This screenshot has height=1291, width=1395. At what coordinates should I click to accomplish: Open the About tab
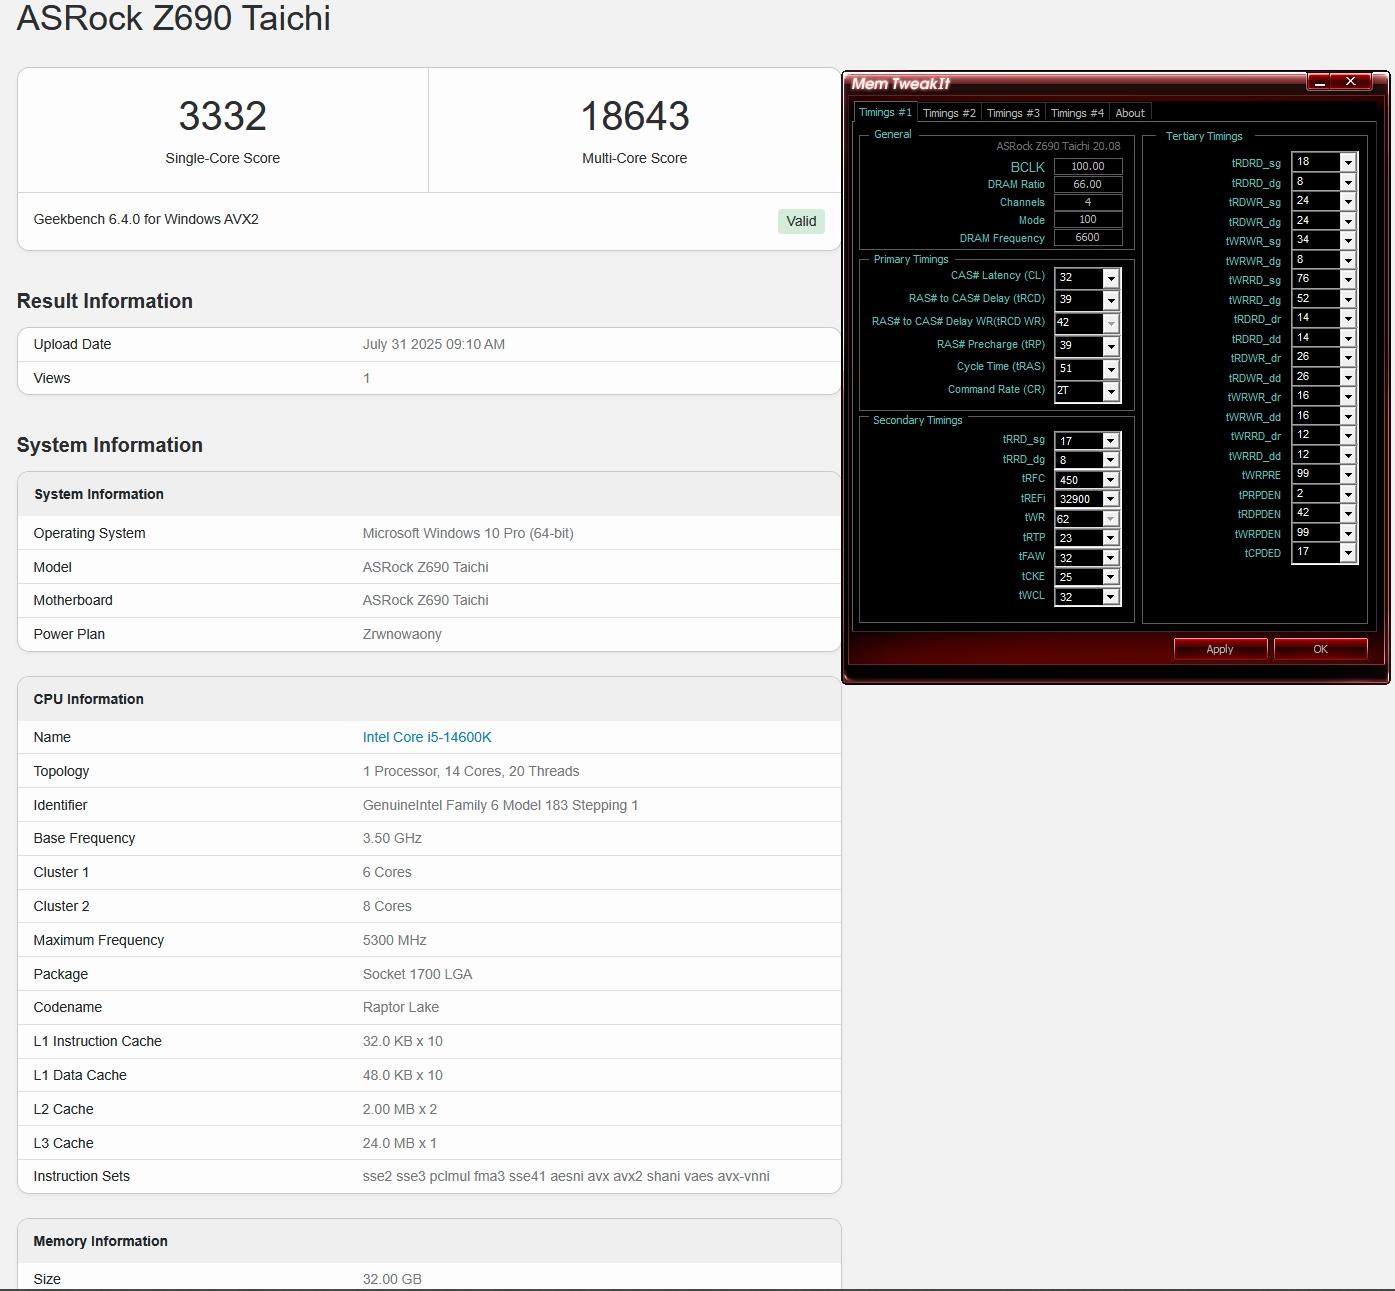[x=1130, y=113]
